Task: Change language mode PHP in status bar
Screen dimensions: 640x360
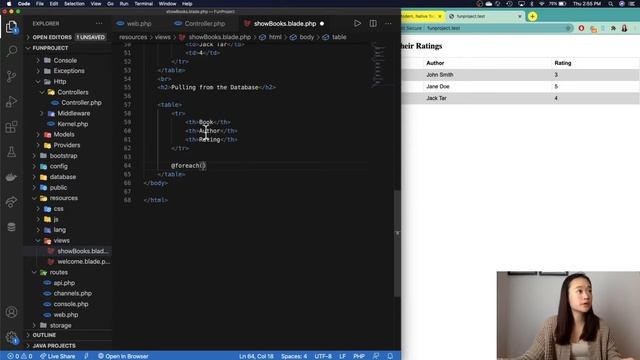Action: click(358, 356)
